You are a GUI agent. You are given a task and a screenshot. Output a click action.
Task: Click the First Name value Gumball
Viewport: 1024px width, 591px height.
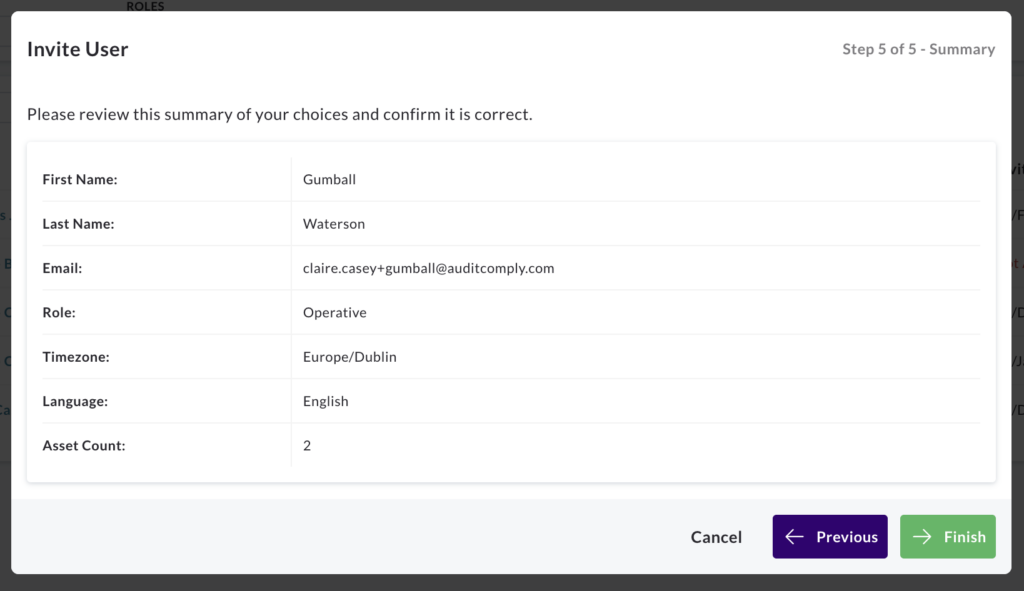point(329,180)
